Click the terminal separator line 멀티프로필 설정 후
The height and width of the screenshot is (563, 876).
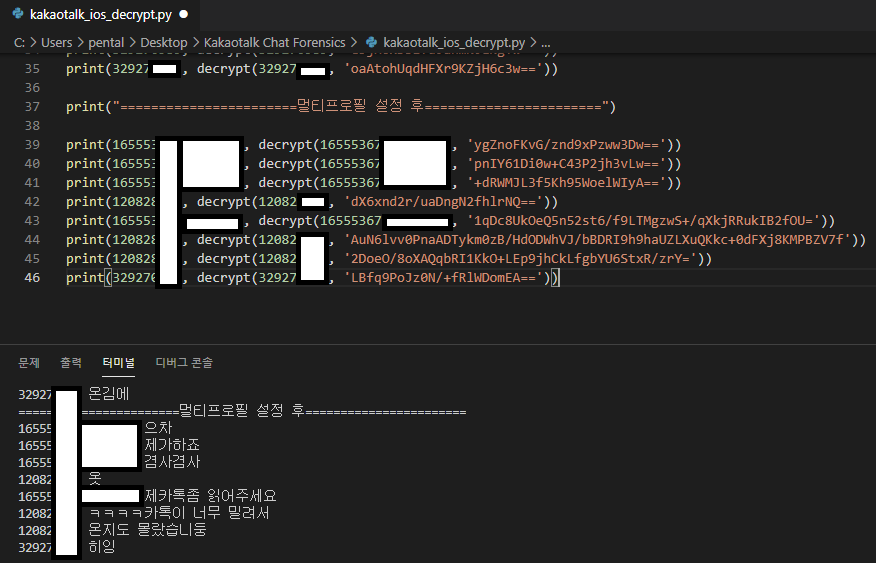242,411
